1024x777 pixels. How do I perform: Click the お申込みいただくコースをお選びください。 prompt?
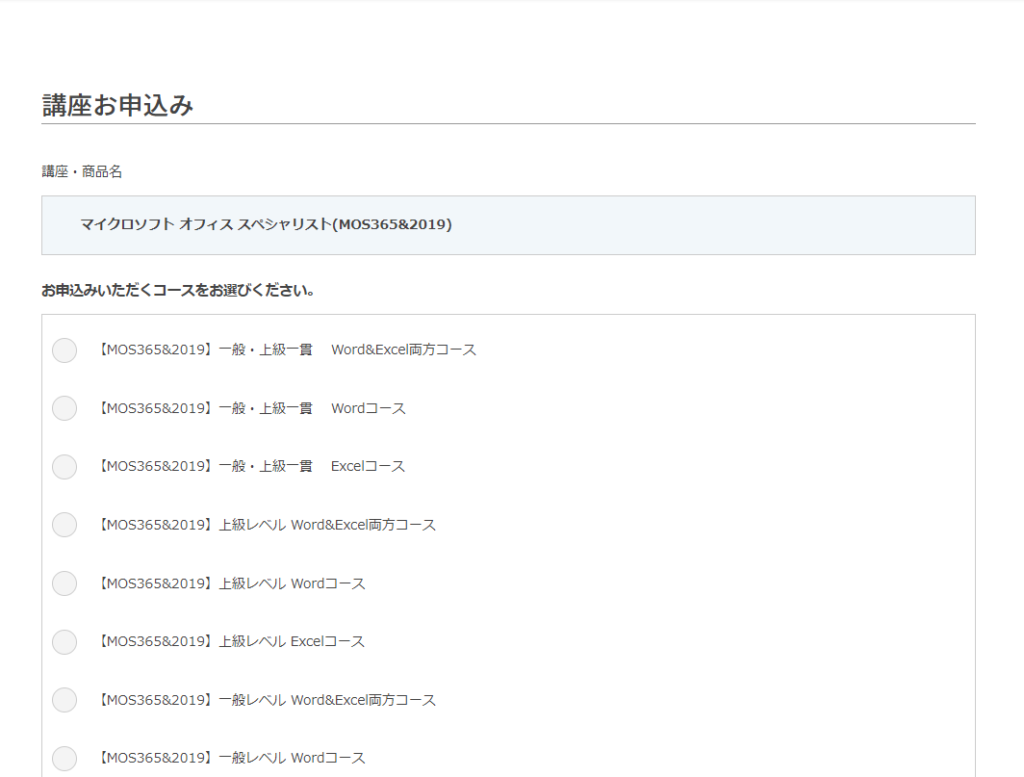pos(178,291)
